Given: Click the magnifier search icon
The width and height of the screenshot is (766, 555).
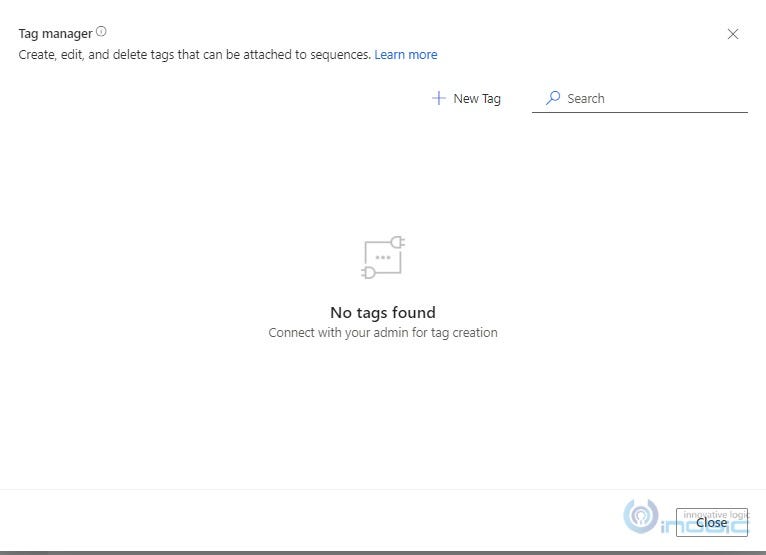Looking at the screenshot, I should point(553,98).
